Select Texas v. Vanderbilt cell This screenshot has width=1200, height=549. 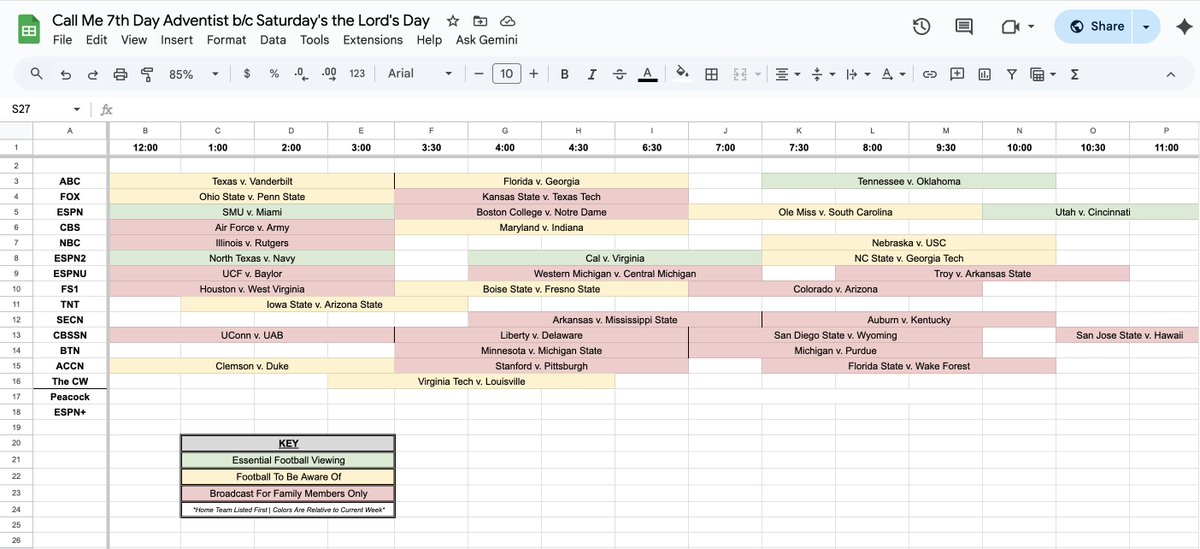pyautogui.click(x=252, y=181)
